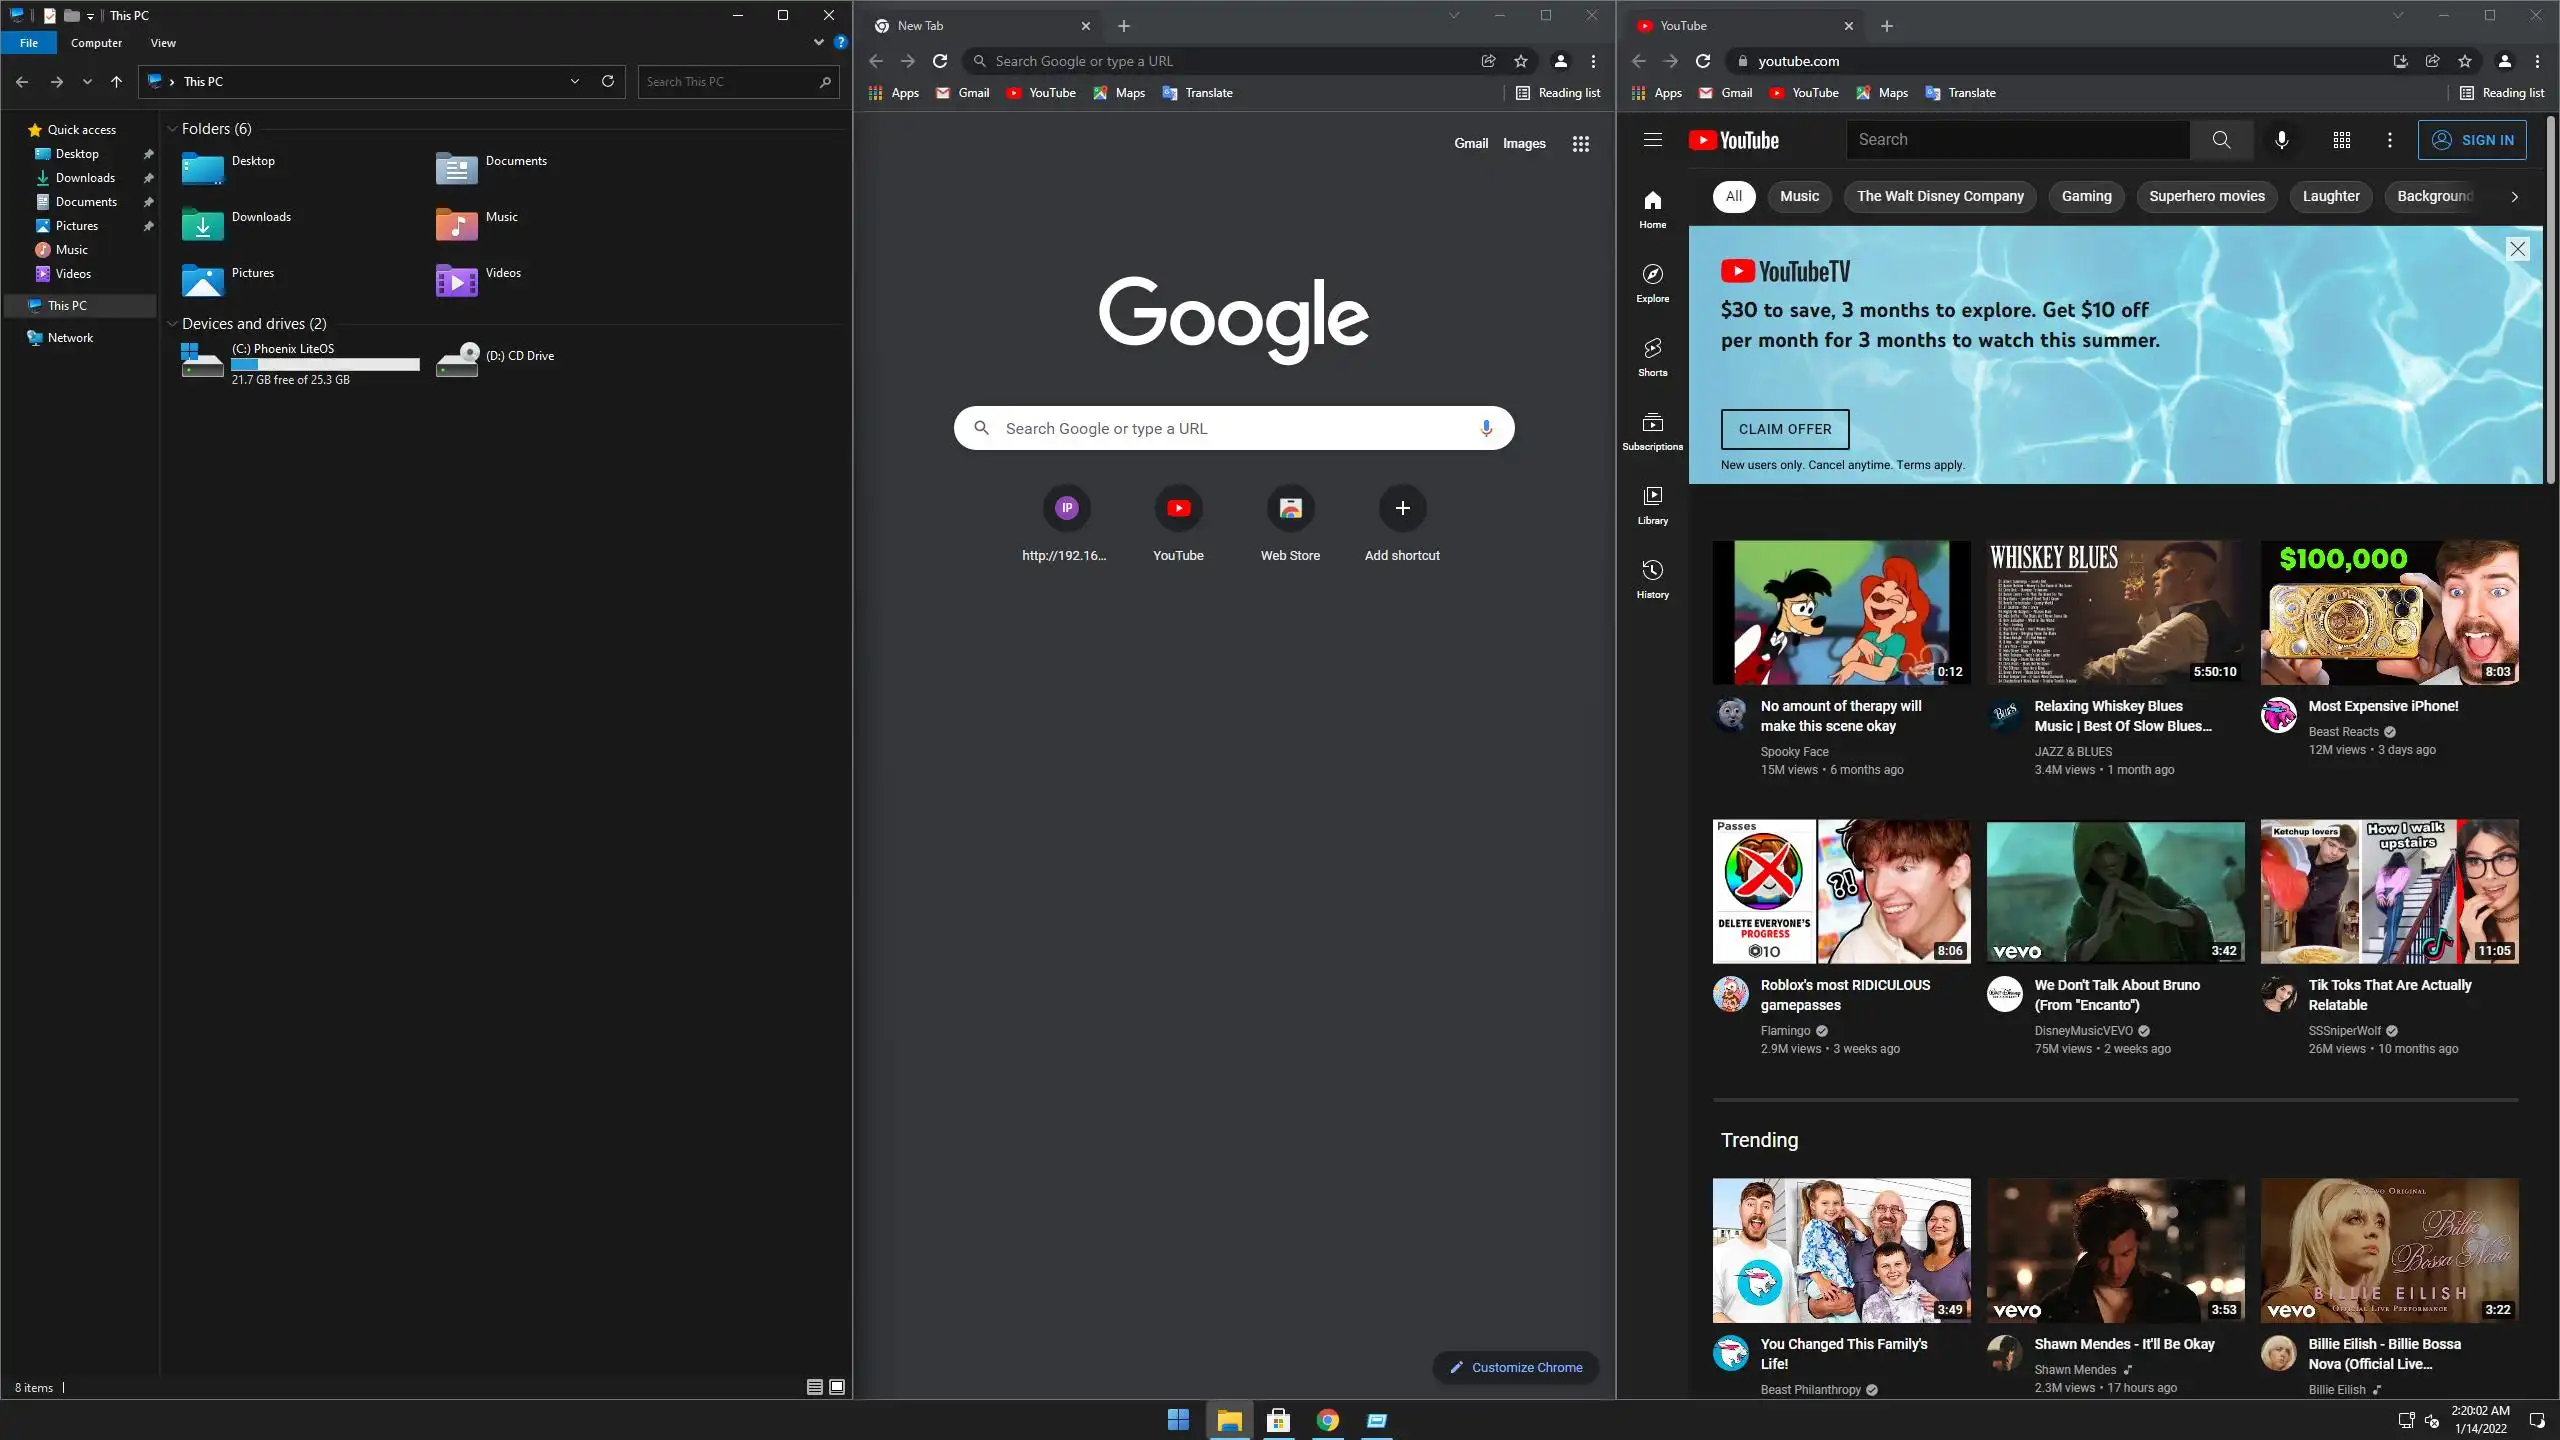Screen dimensions: 2560x1440
Task: Open Google apps grid on New Tab
Action: (1580, 144)
